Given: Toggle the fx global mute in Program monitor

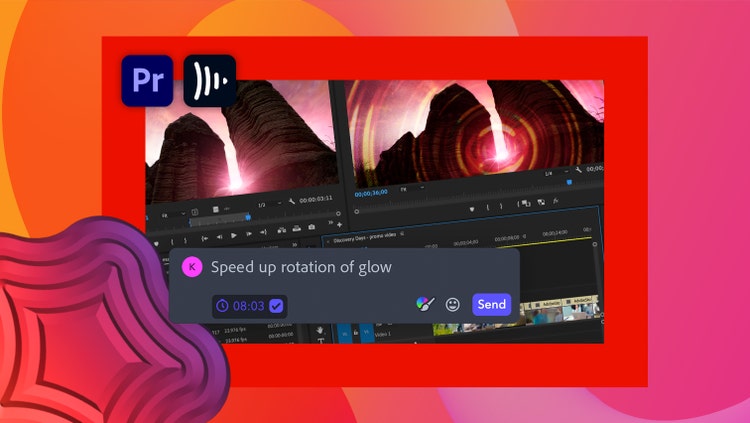Looking at the screenshot, I should coord(555,201).
